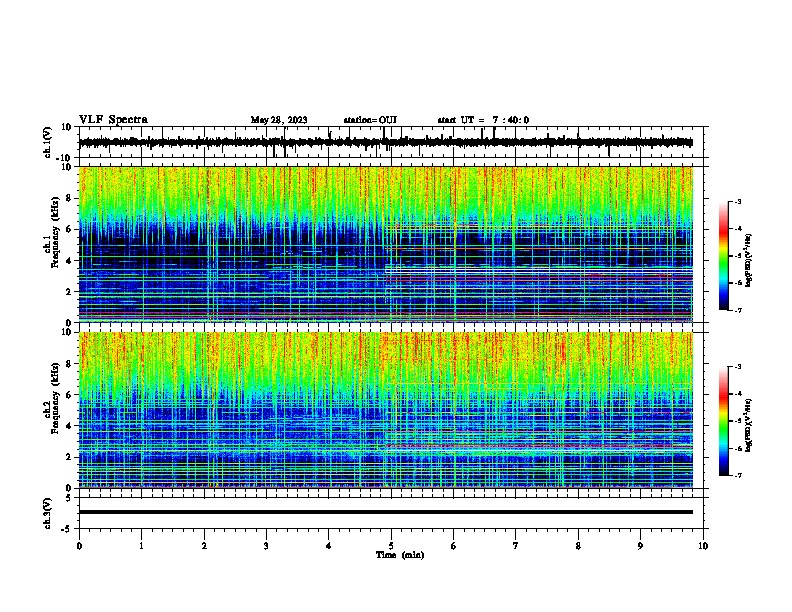
Task: Click time axis tick label '6'
Action: (454, 546)
